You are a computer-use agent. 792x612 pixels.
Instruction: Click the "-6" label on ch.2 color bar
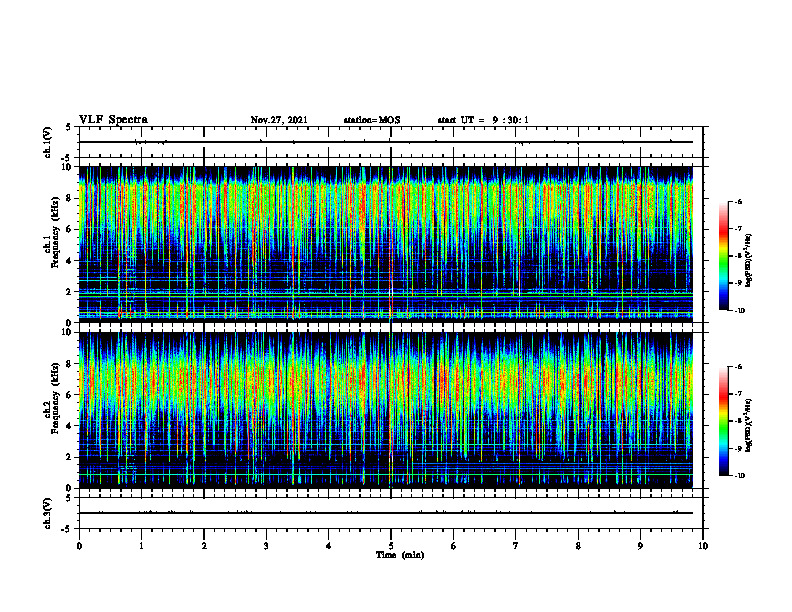[738, 367]
